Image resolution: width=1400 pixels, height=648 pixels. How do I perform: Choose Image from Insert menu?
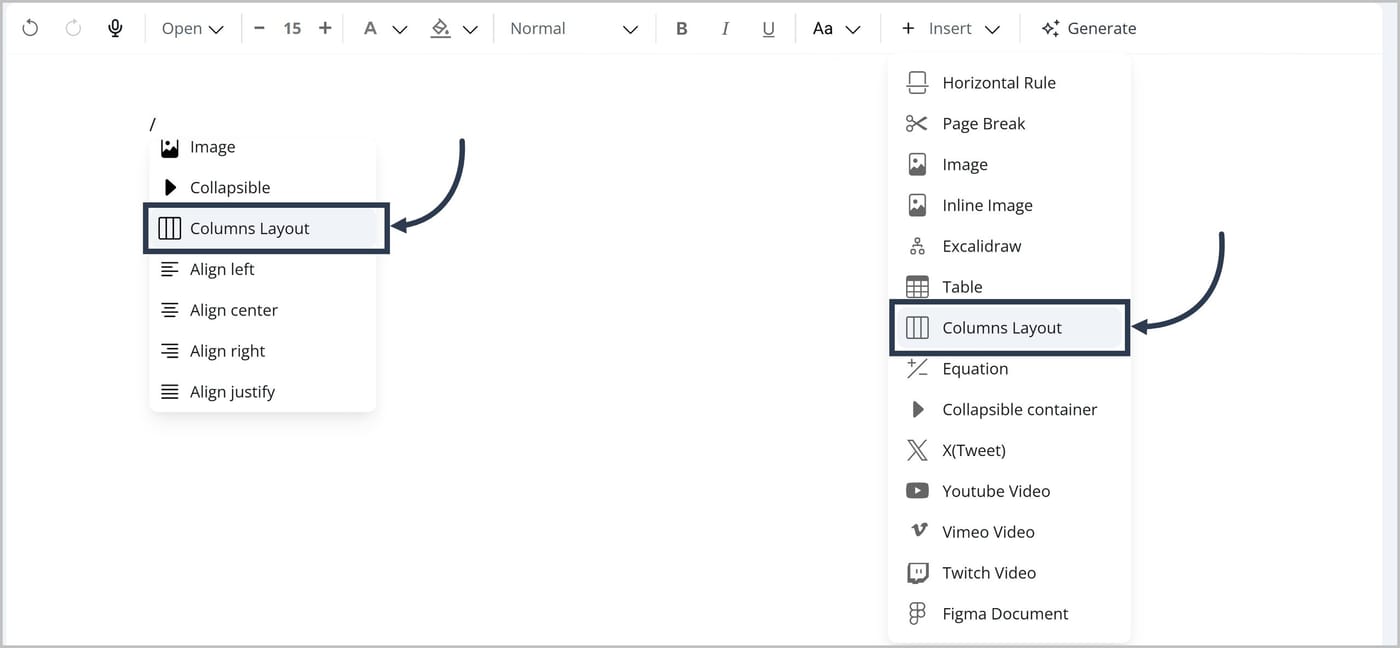tap(1009, 165)
